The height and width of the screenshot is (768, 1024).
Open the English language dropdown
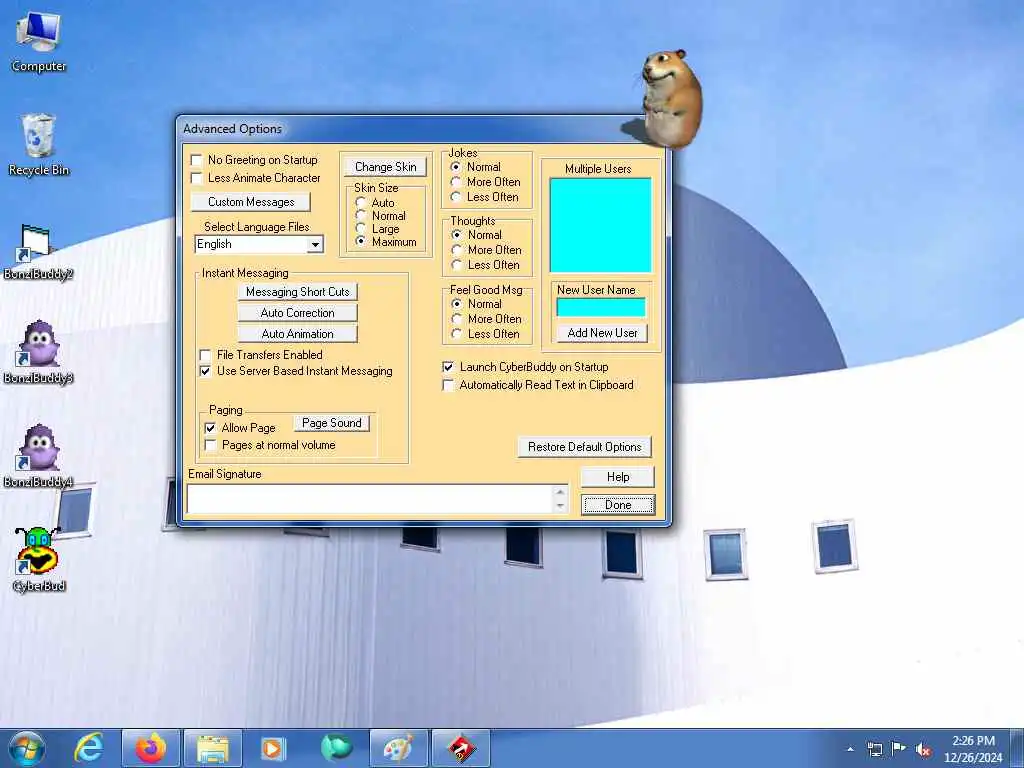[x=315, y=245]
